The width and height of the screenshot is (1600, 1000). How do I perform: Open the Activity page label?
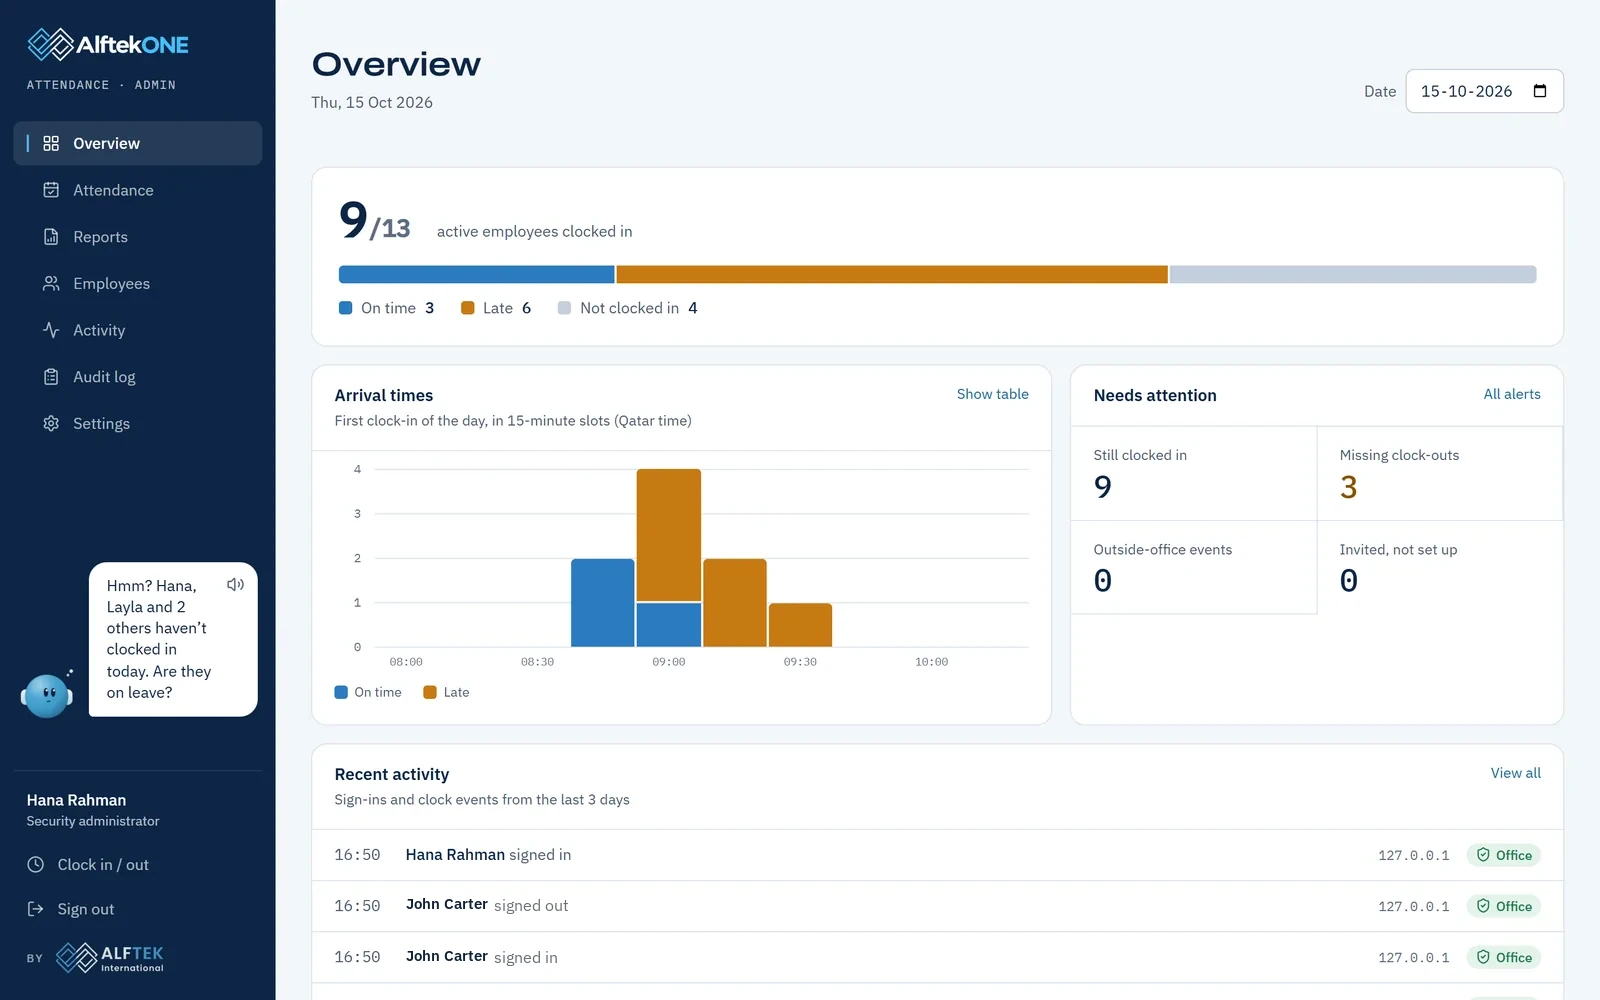point(99,330)
